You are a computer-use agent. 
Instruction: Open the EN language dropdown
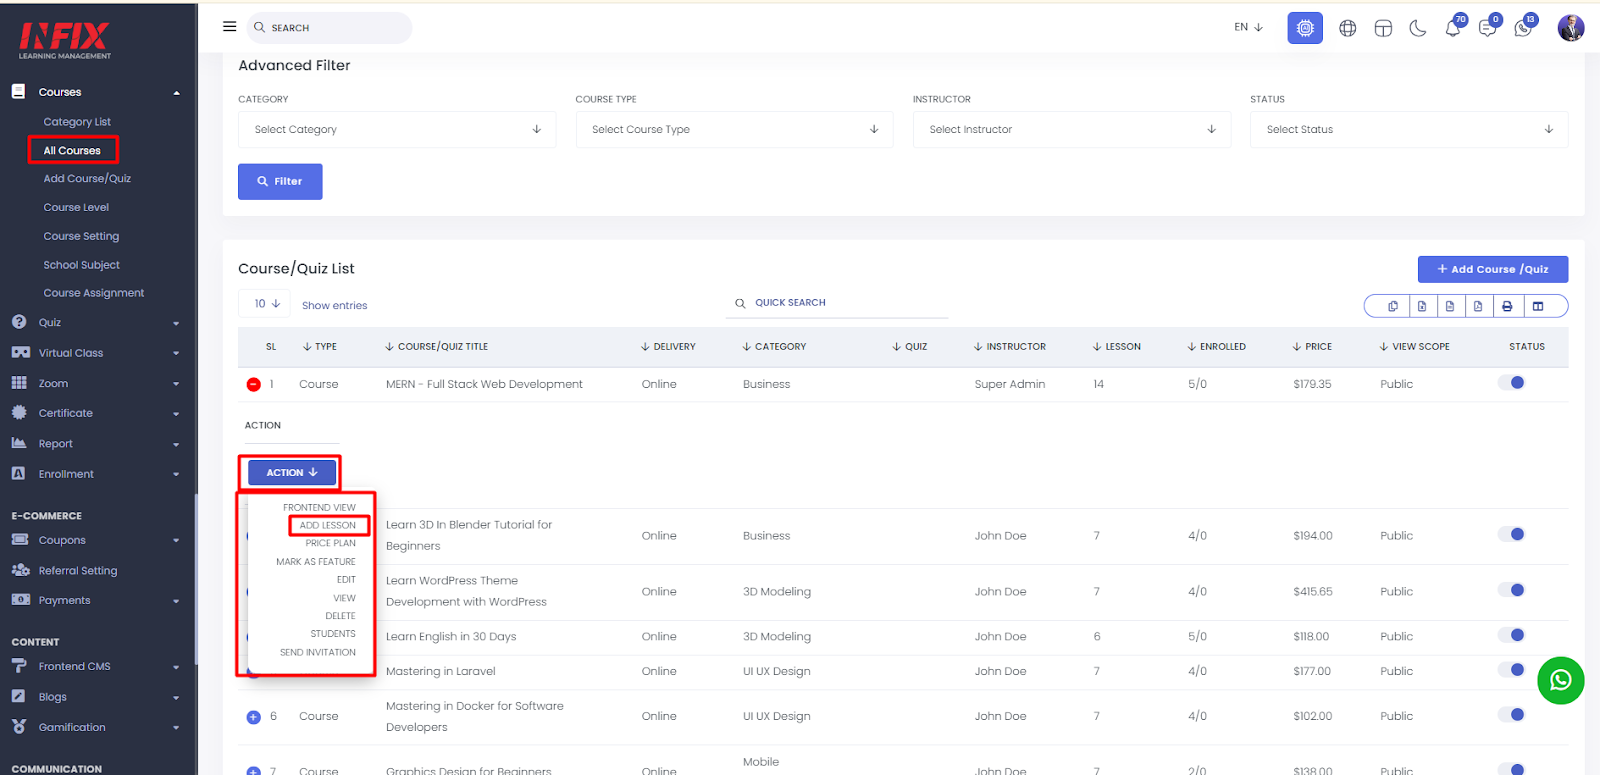[x=1248, y=28]
